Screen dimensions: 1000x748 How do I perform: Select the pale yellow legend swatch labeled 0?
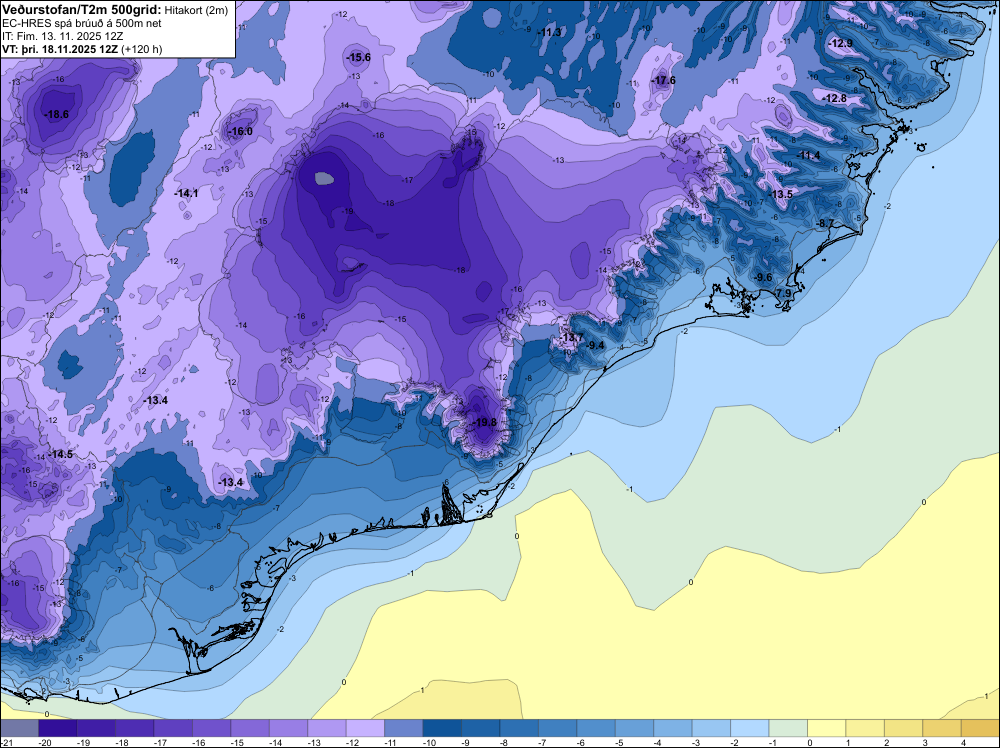coord(827,728)
